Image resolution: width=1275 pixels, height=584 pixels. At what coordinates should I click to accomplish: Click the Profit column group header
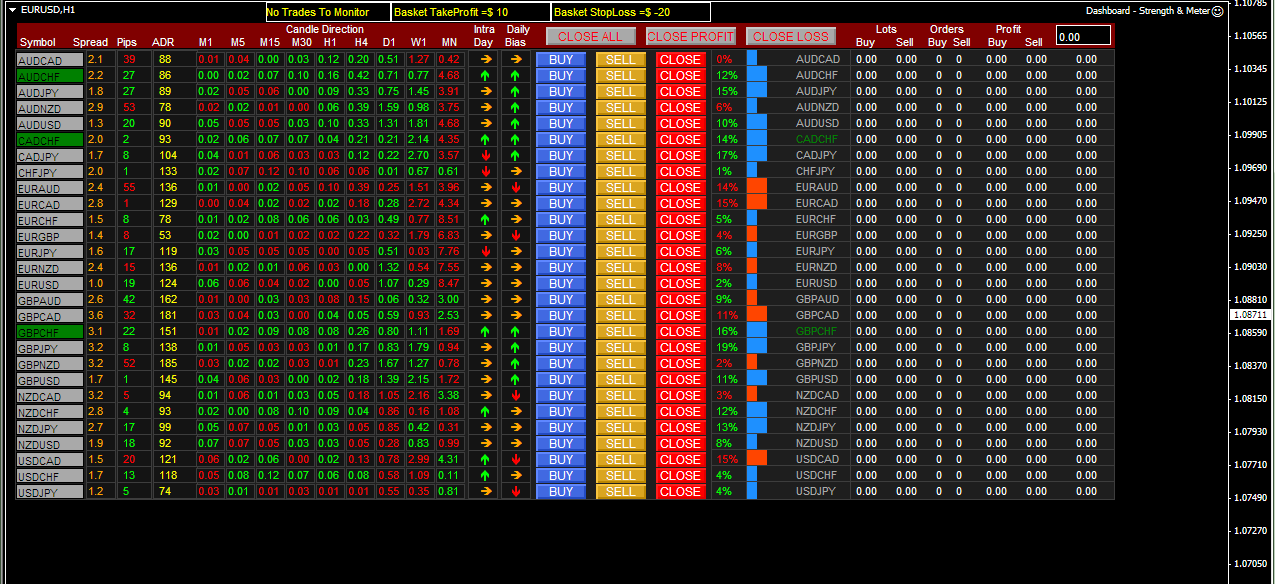(x=1008, y=30)
